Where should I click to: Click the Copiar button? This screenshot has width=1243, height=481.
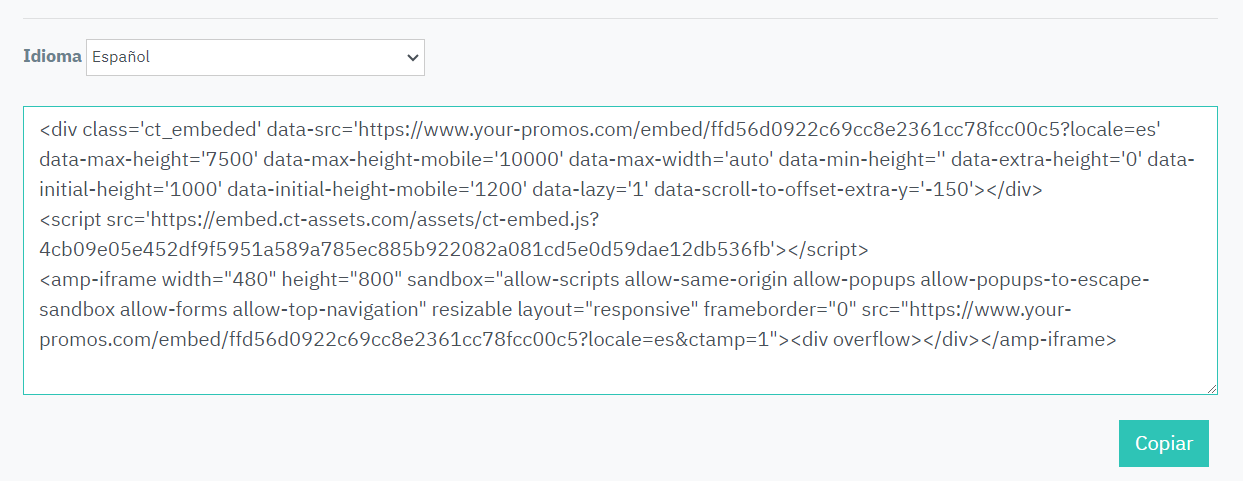[x=1163, y=443]
